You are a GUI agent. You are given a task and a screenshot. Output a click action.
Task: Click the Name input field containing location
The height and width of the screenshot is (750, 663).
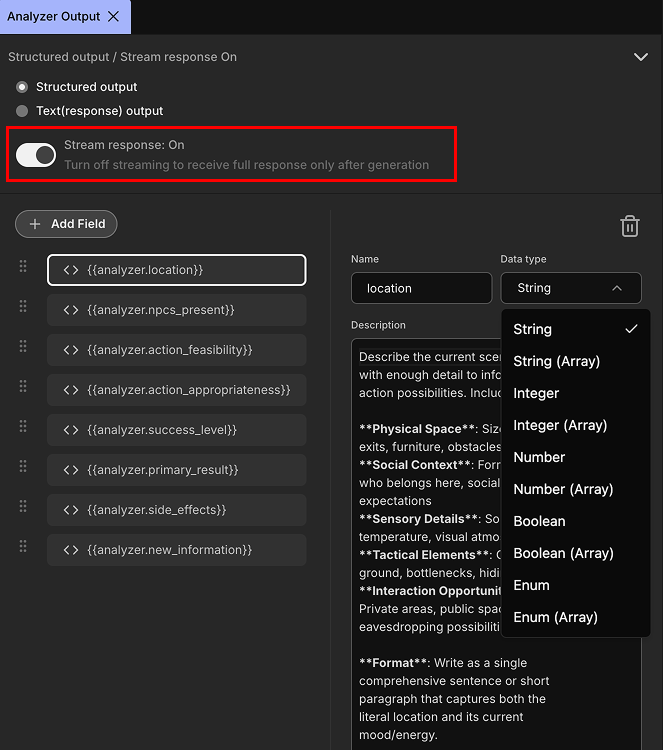(x=421, y=288)
